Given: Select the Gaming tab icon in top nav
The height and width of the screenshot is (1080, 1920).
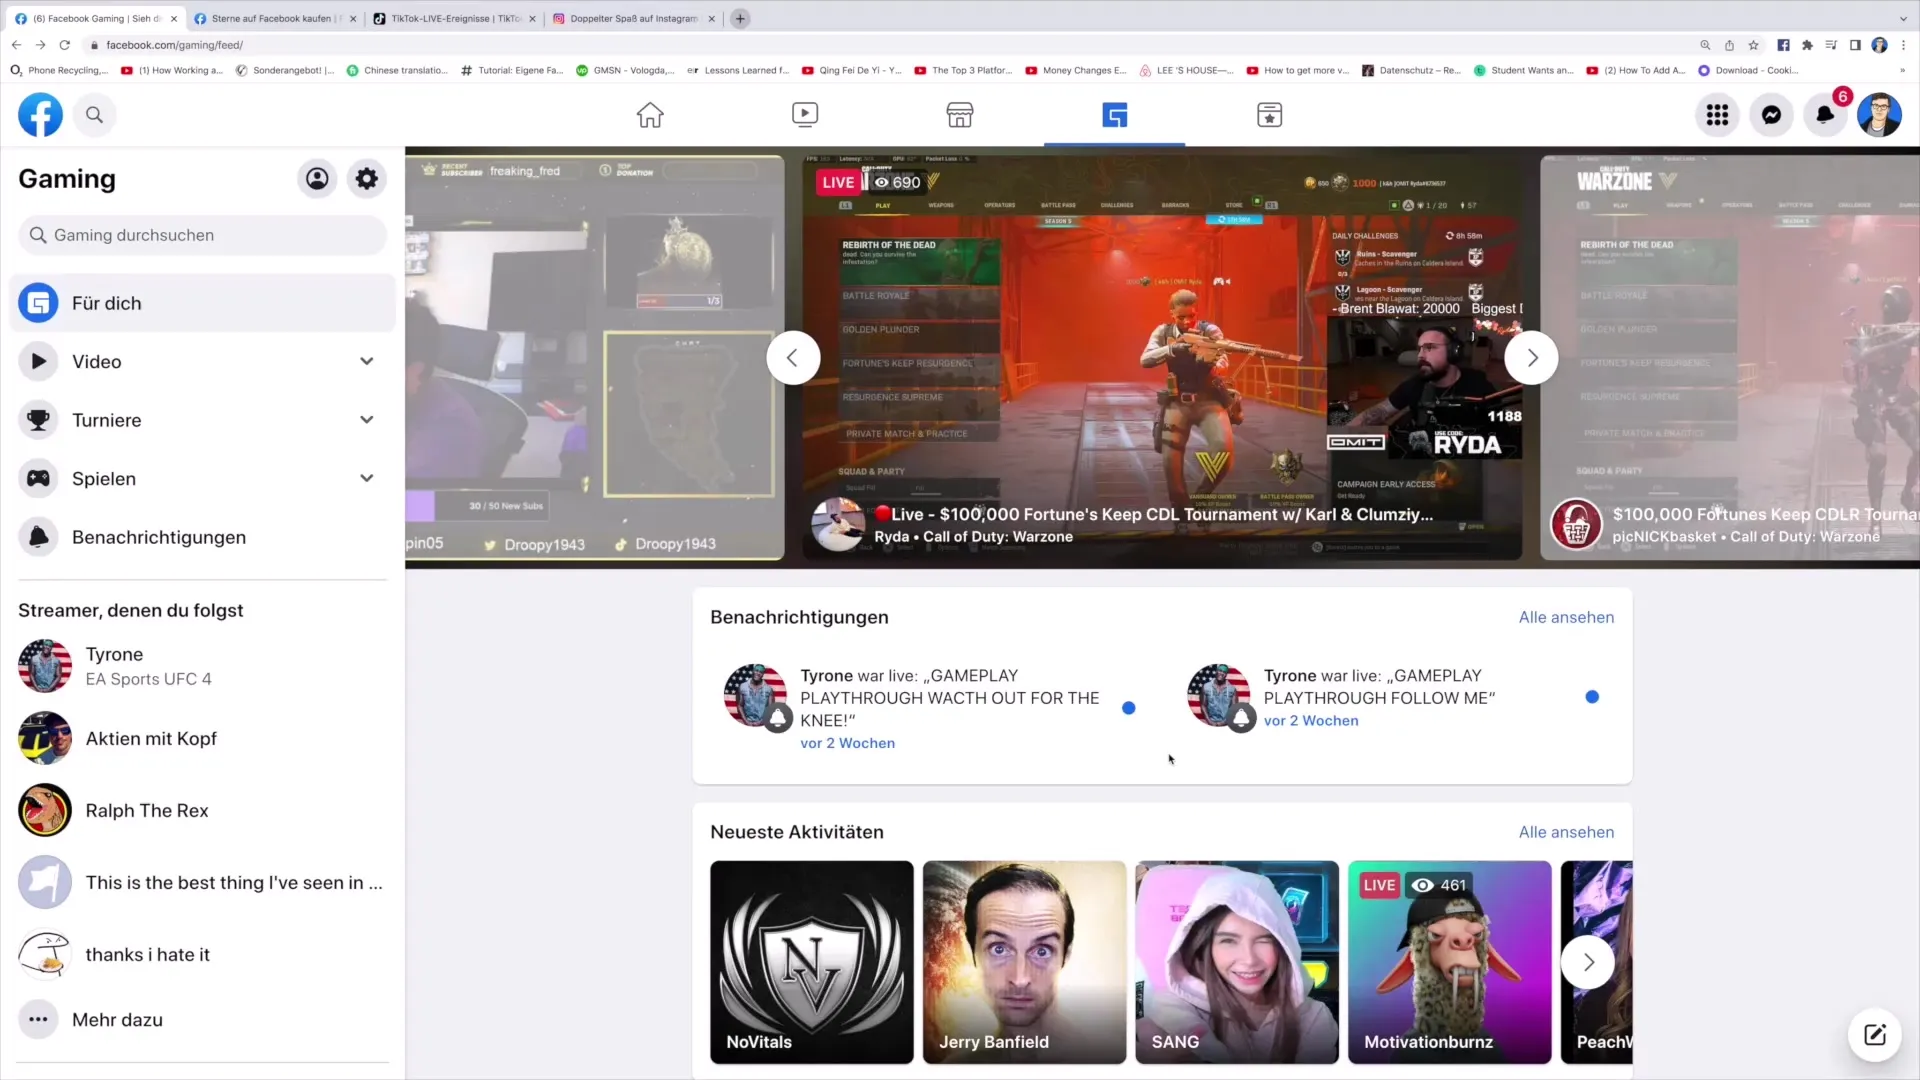Looking at the screenshot, I should 1115,115.
